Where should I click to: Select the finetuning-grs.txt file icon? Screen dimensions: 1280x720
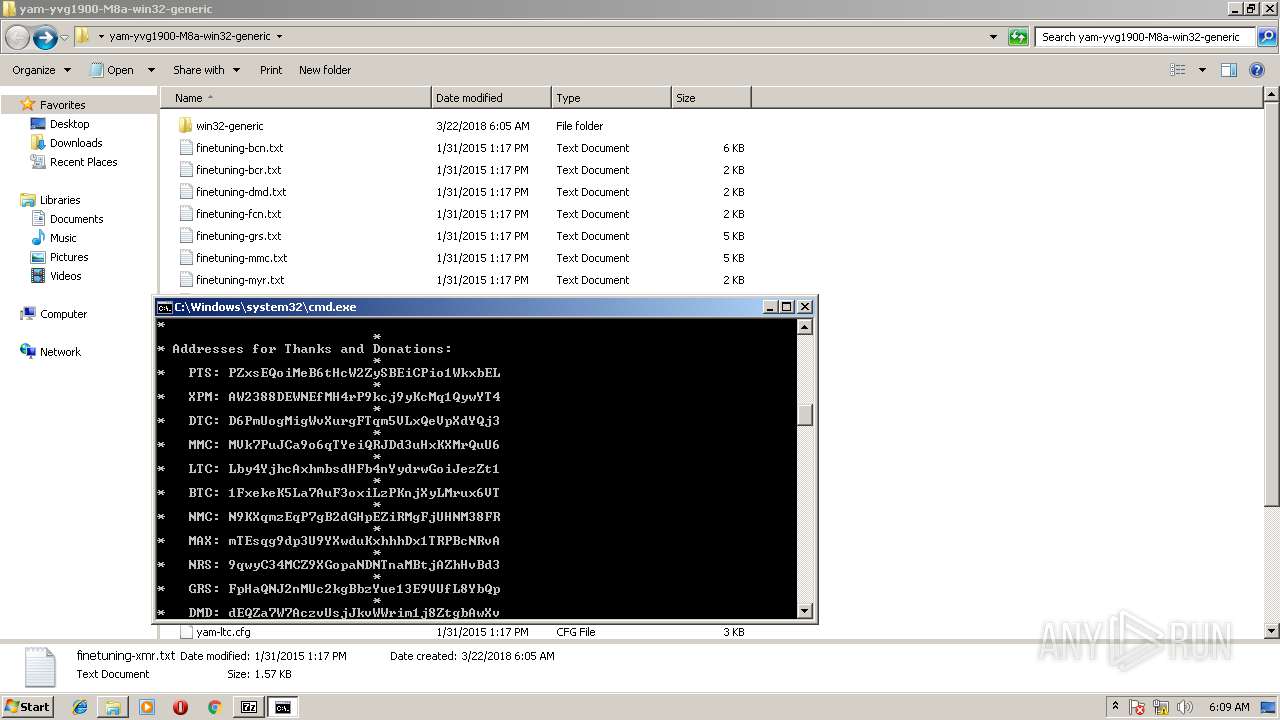(x=185, y=236)
